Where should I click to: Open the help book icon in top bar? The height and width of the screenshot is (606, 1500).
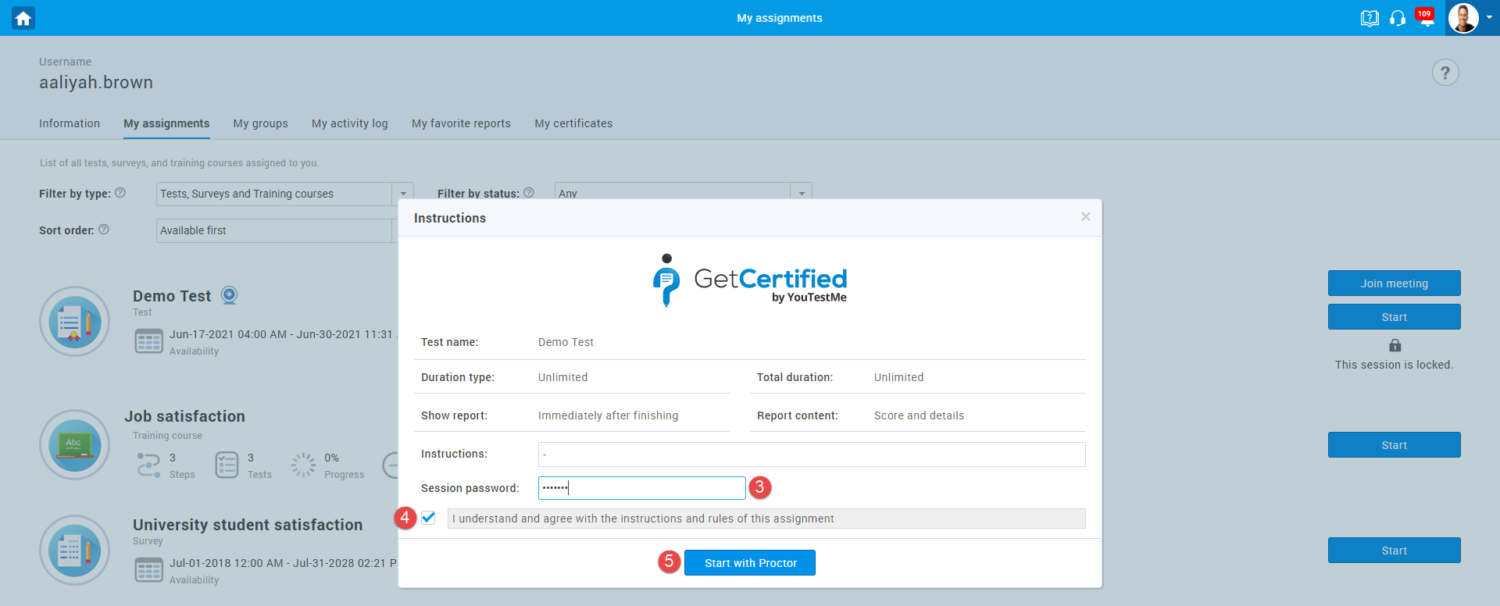(1370, 18)
